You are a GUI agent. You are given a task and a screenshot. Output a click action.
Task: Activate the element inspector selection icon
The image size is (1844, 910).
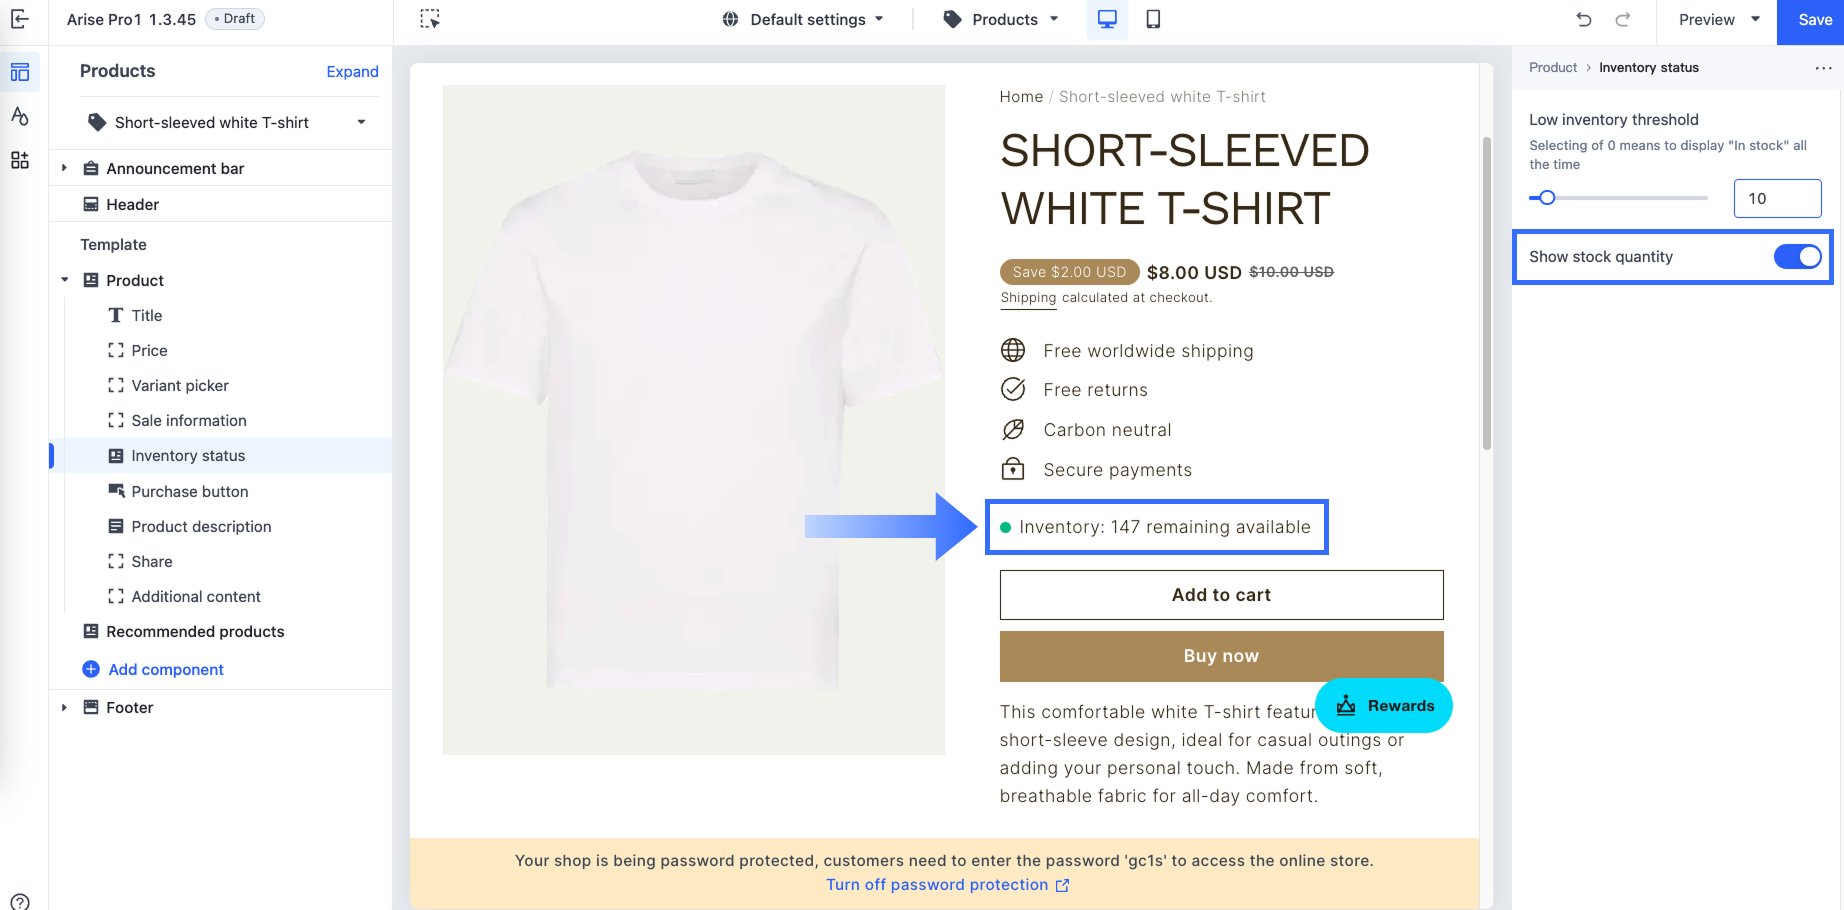pyautogui.click(x=430, y=19)
